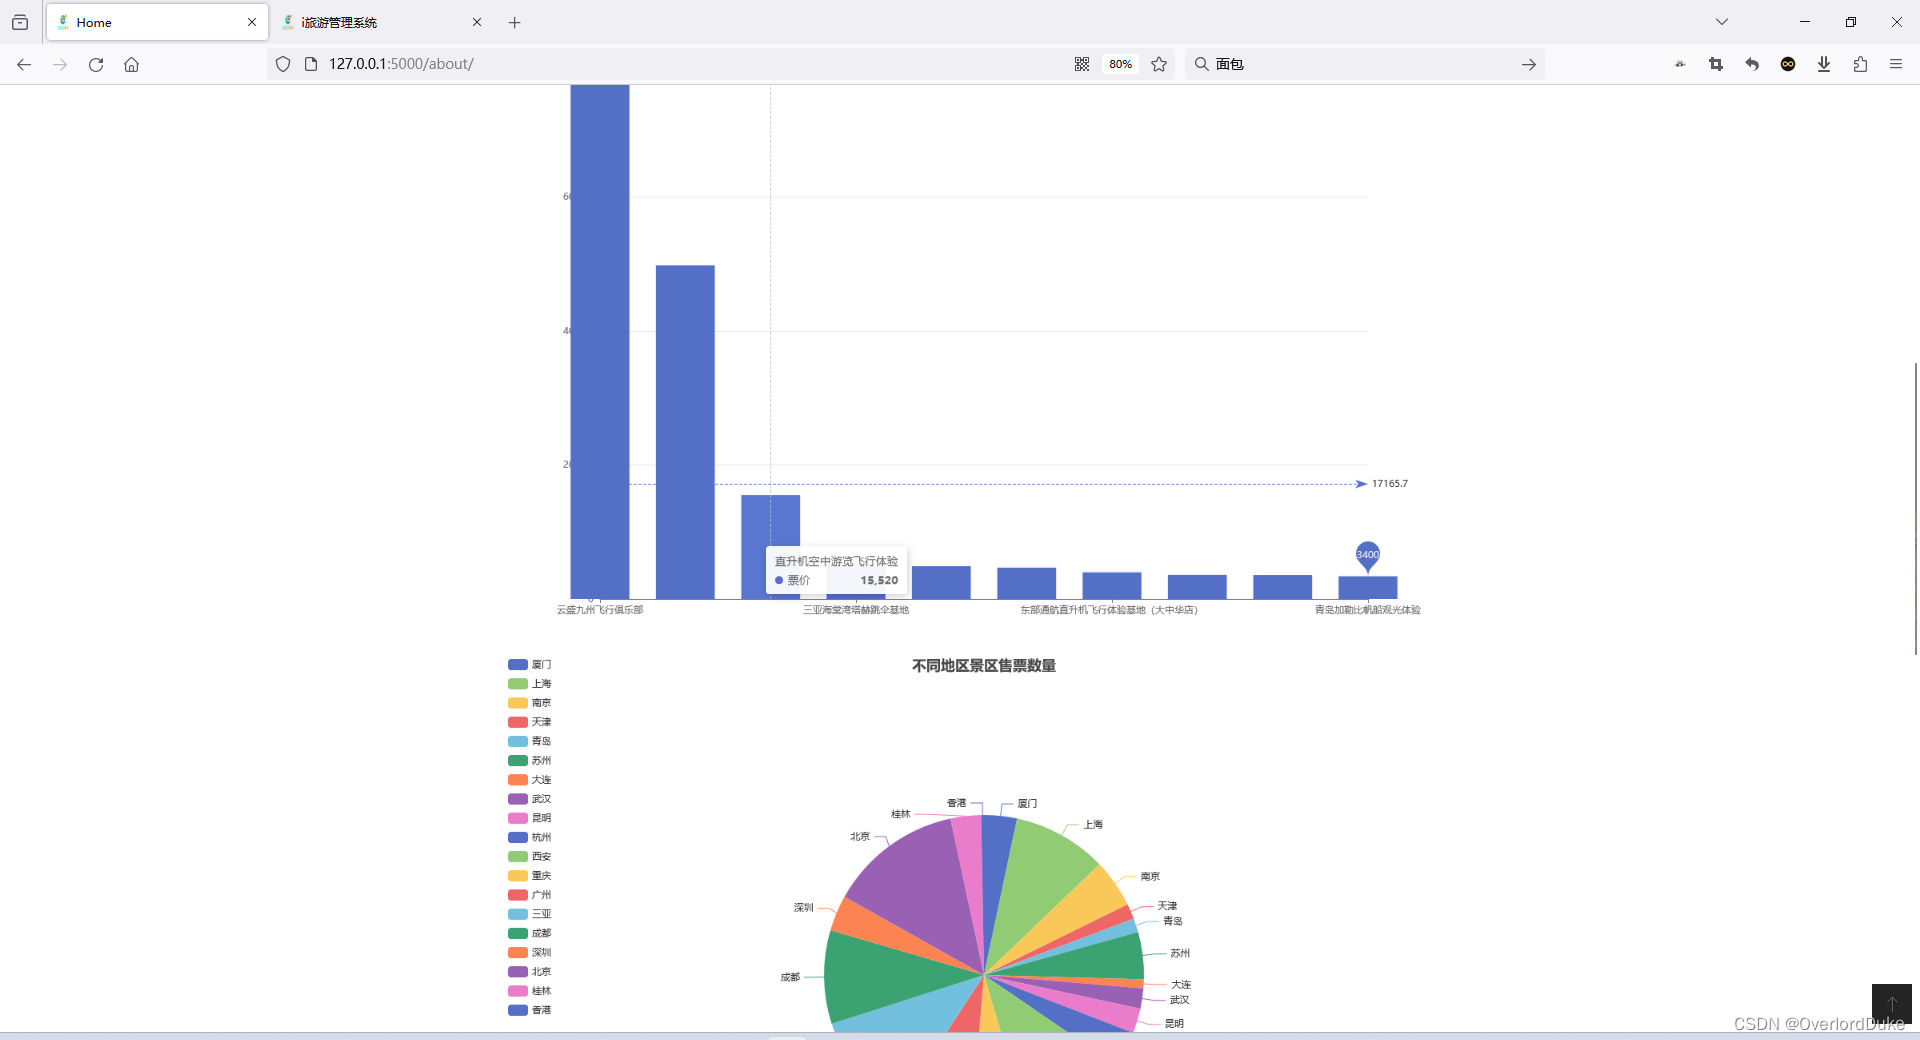The image size is (1920, 1040).
Task: Toggle 北京 legend item
Action: [529, 972]
